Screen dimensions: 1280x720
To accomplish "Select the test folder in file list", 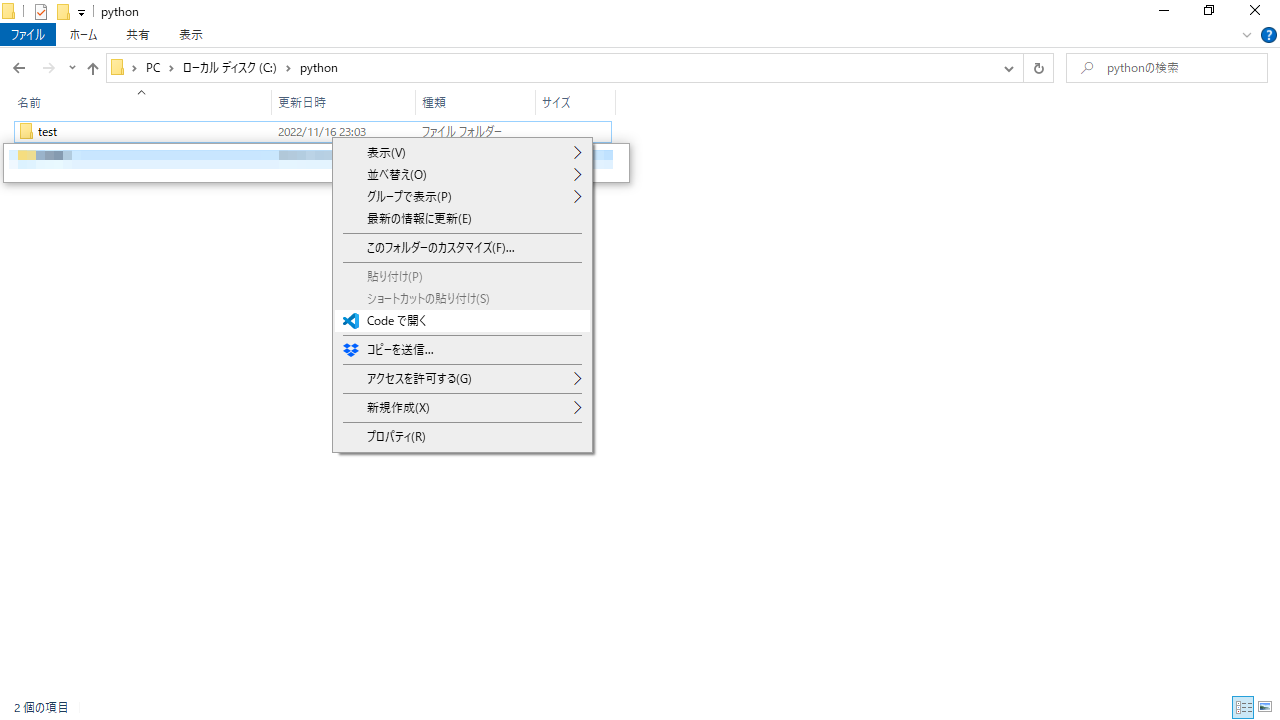I will (47, 132).
